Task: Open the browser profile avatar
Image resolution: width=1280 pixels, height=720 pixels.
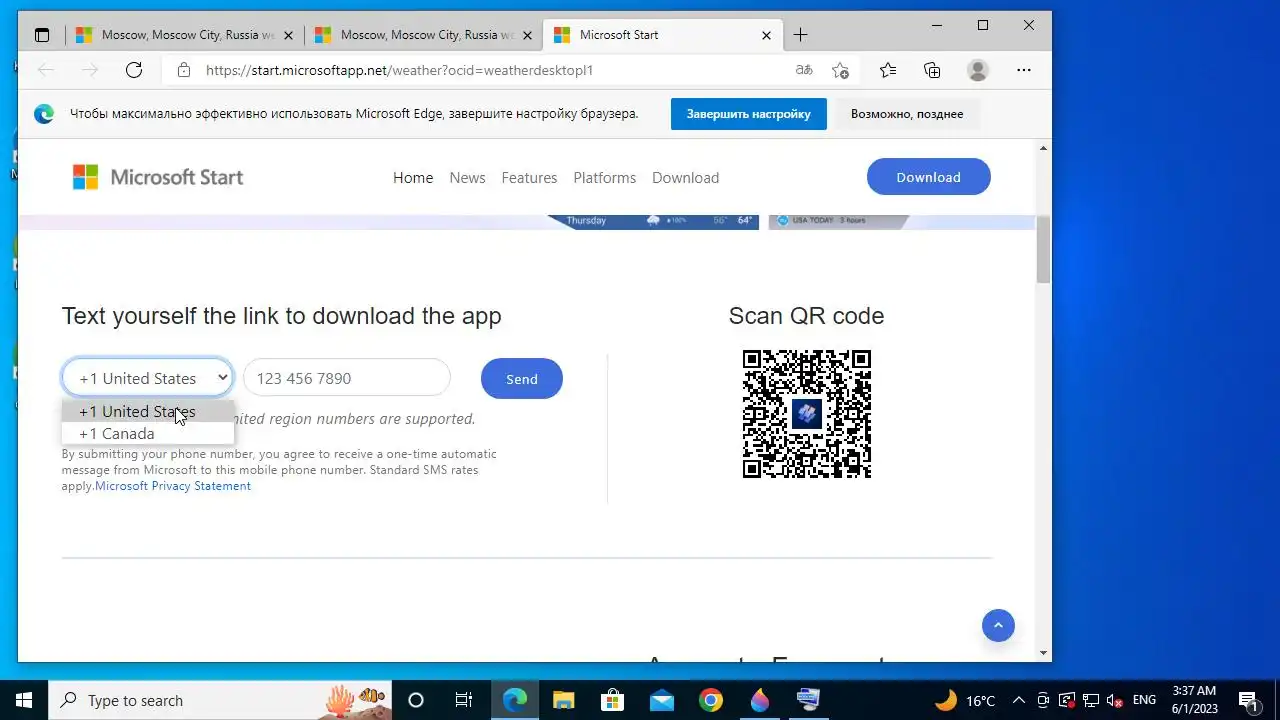Action: coord(978,70)
